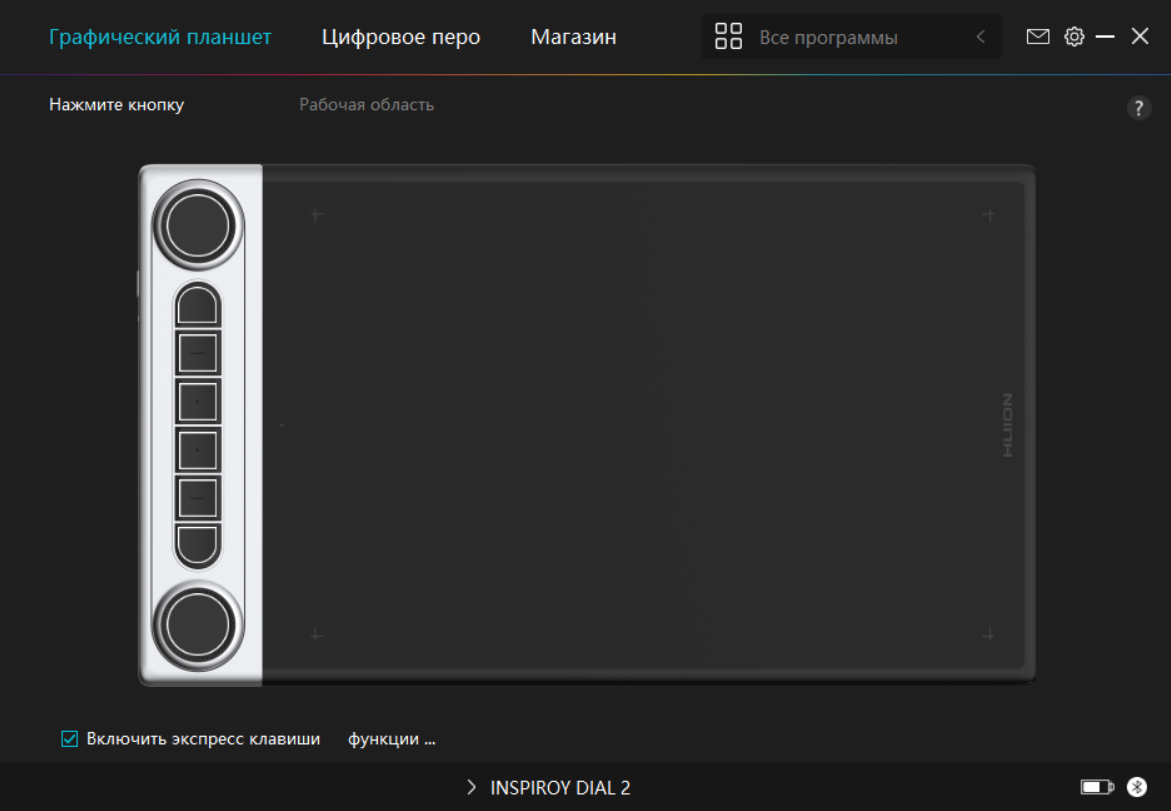1171x811 pixels.
Task: View Bluetooth connection status icon
Action: pyautogui.click(x=1137, y=787)
